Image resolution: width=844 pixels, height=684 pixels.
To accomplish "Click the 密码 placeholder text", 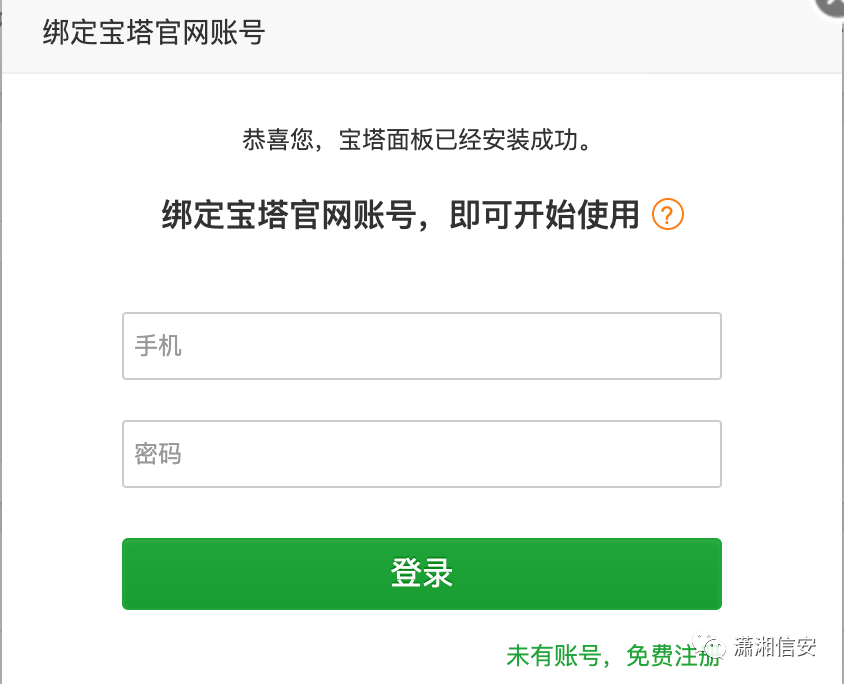I will [158, 454].
